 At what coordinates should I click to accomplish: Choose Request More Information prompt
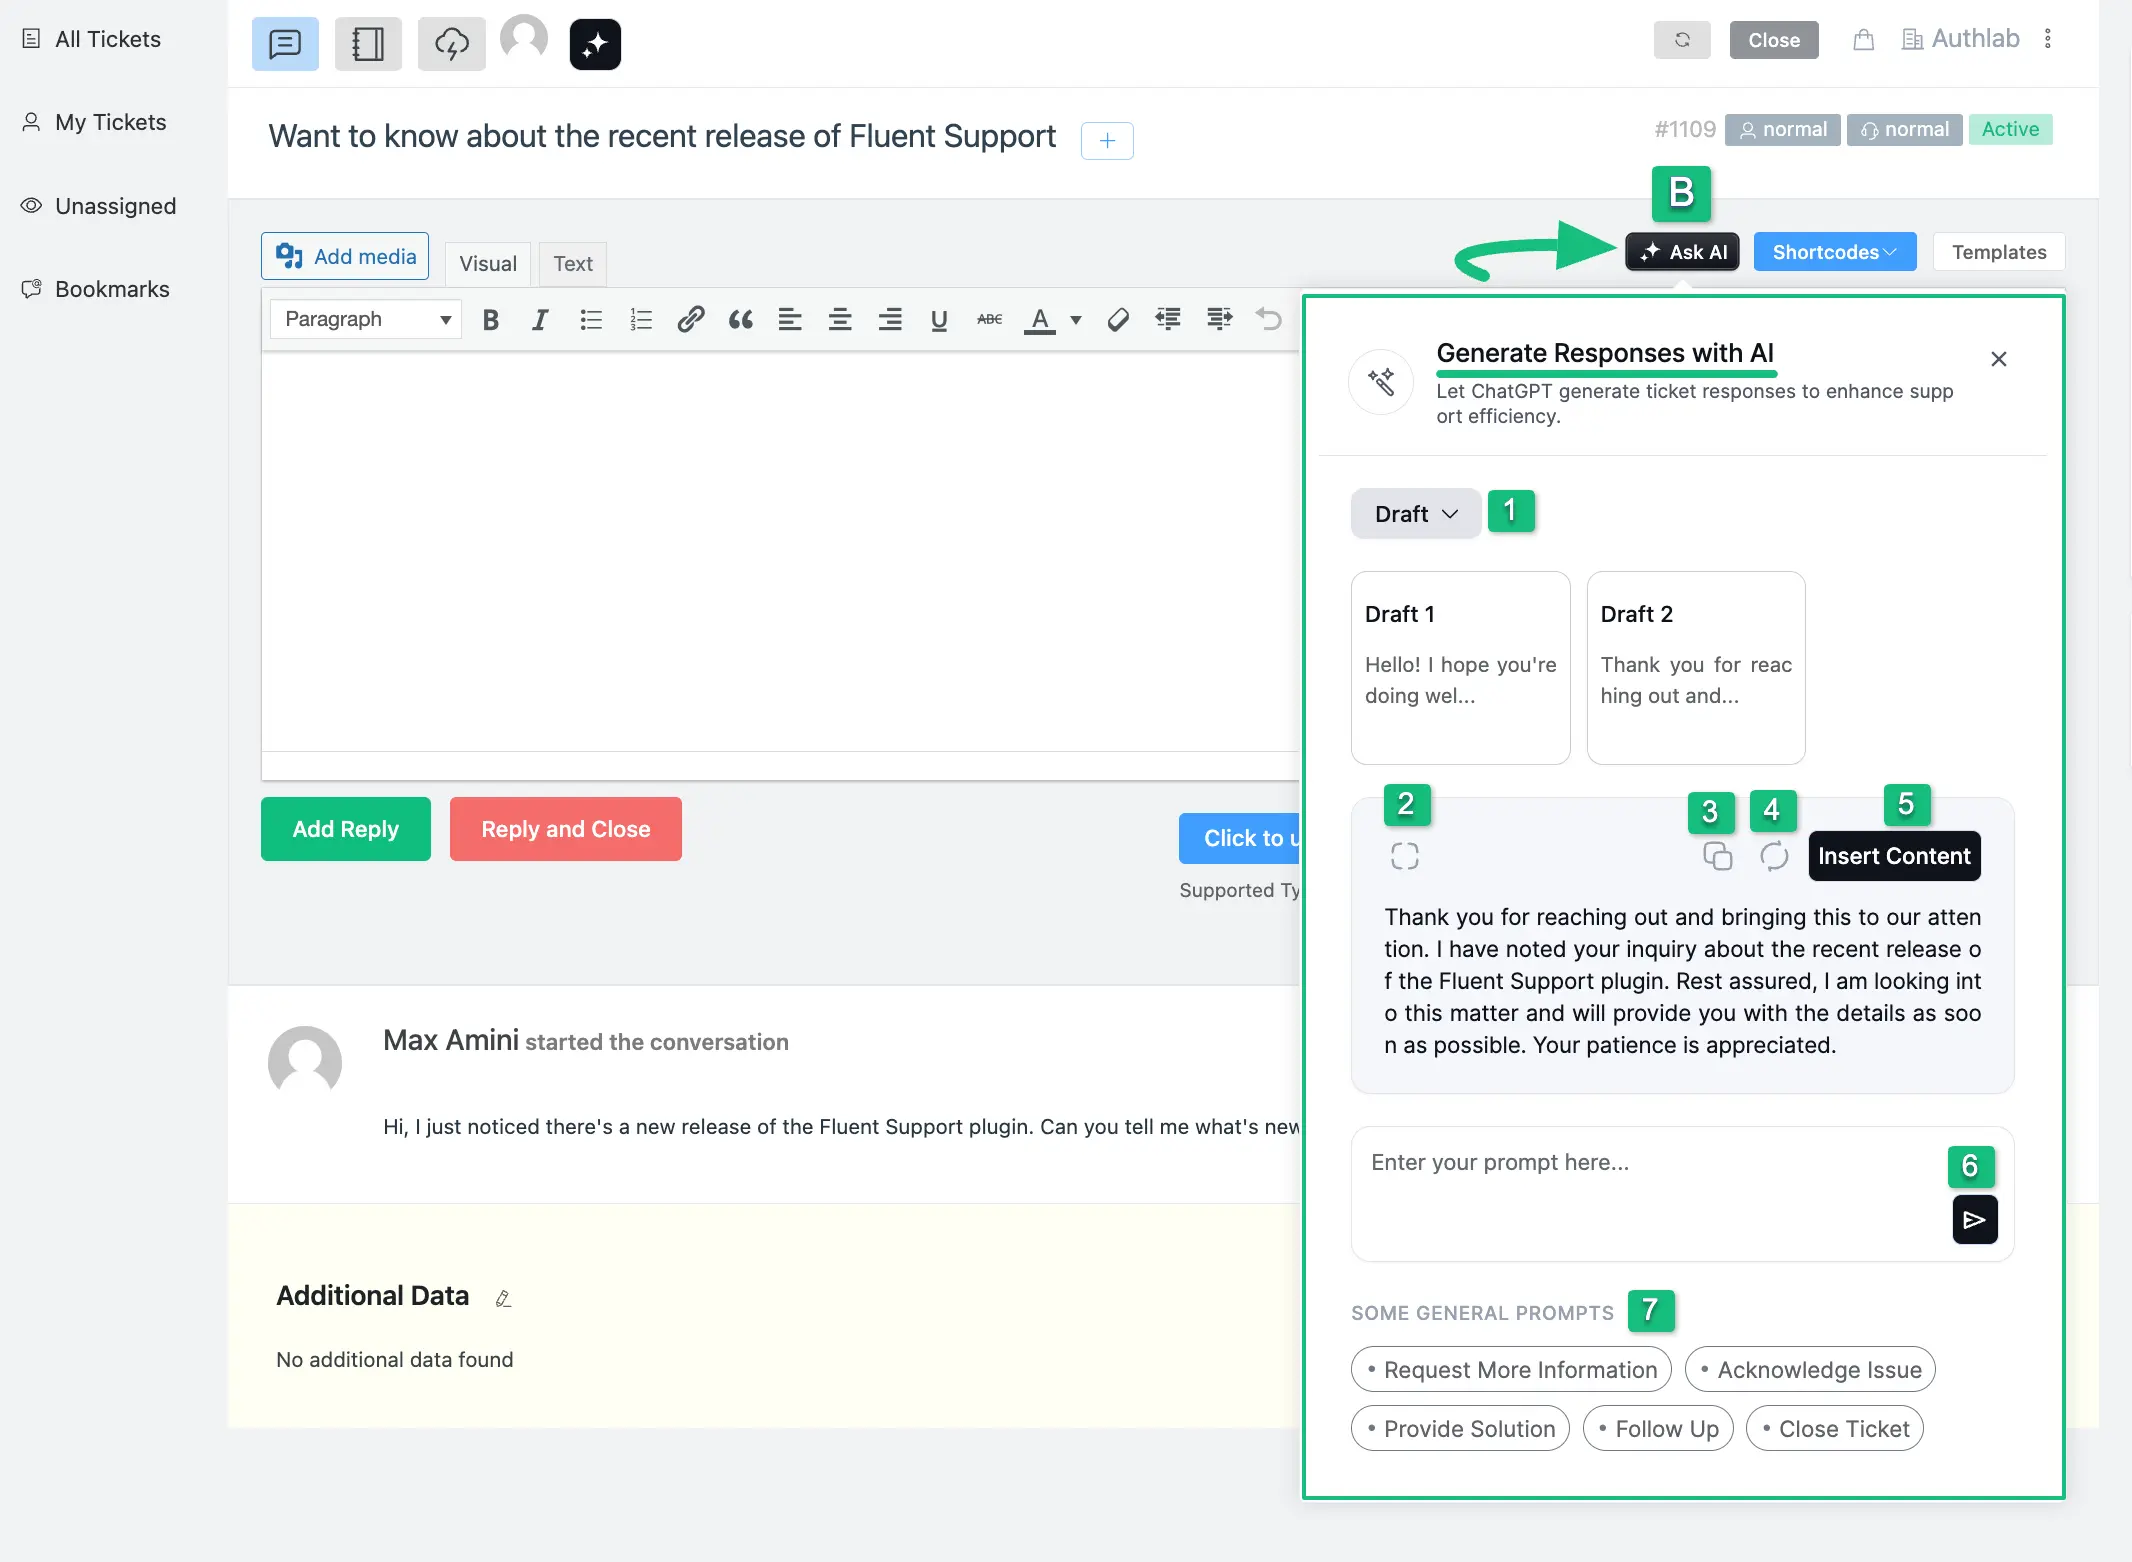[x=1511, y=1370]
